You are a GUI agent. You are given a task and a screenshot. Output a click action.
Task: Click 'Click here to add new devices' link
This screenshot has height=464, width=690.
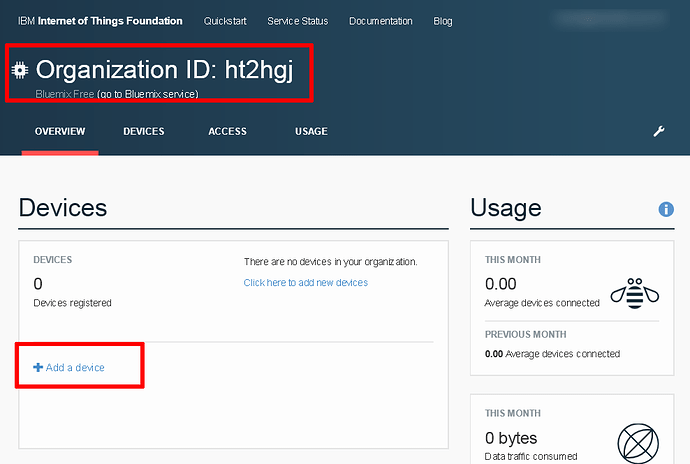[306, 283]
